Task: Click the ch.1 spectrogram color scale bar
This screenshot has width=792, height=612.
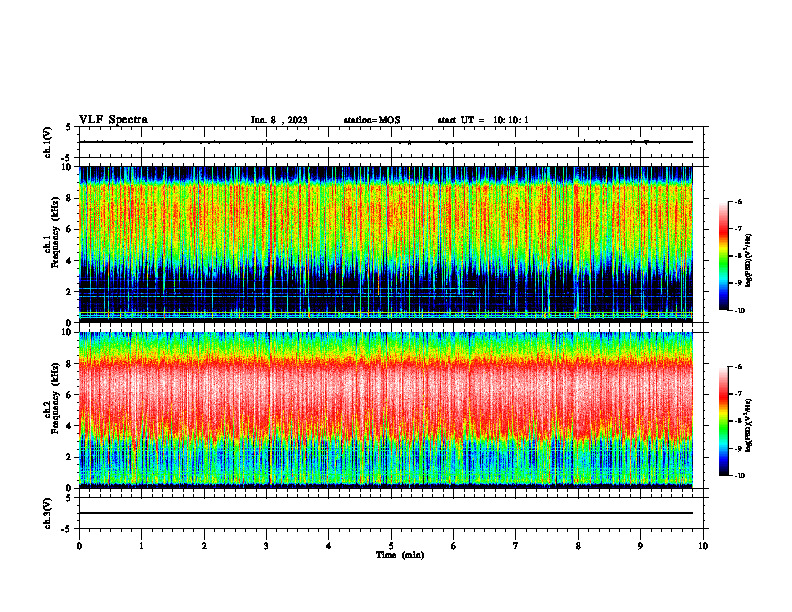Action: (723, 256)
